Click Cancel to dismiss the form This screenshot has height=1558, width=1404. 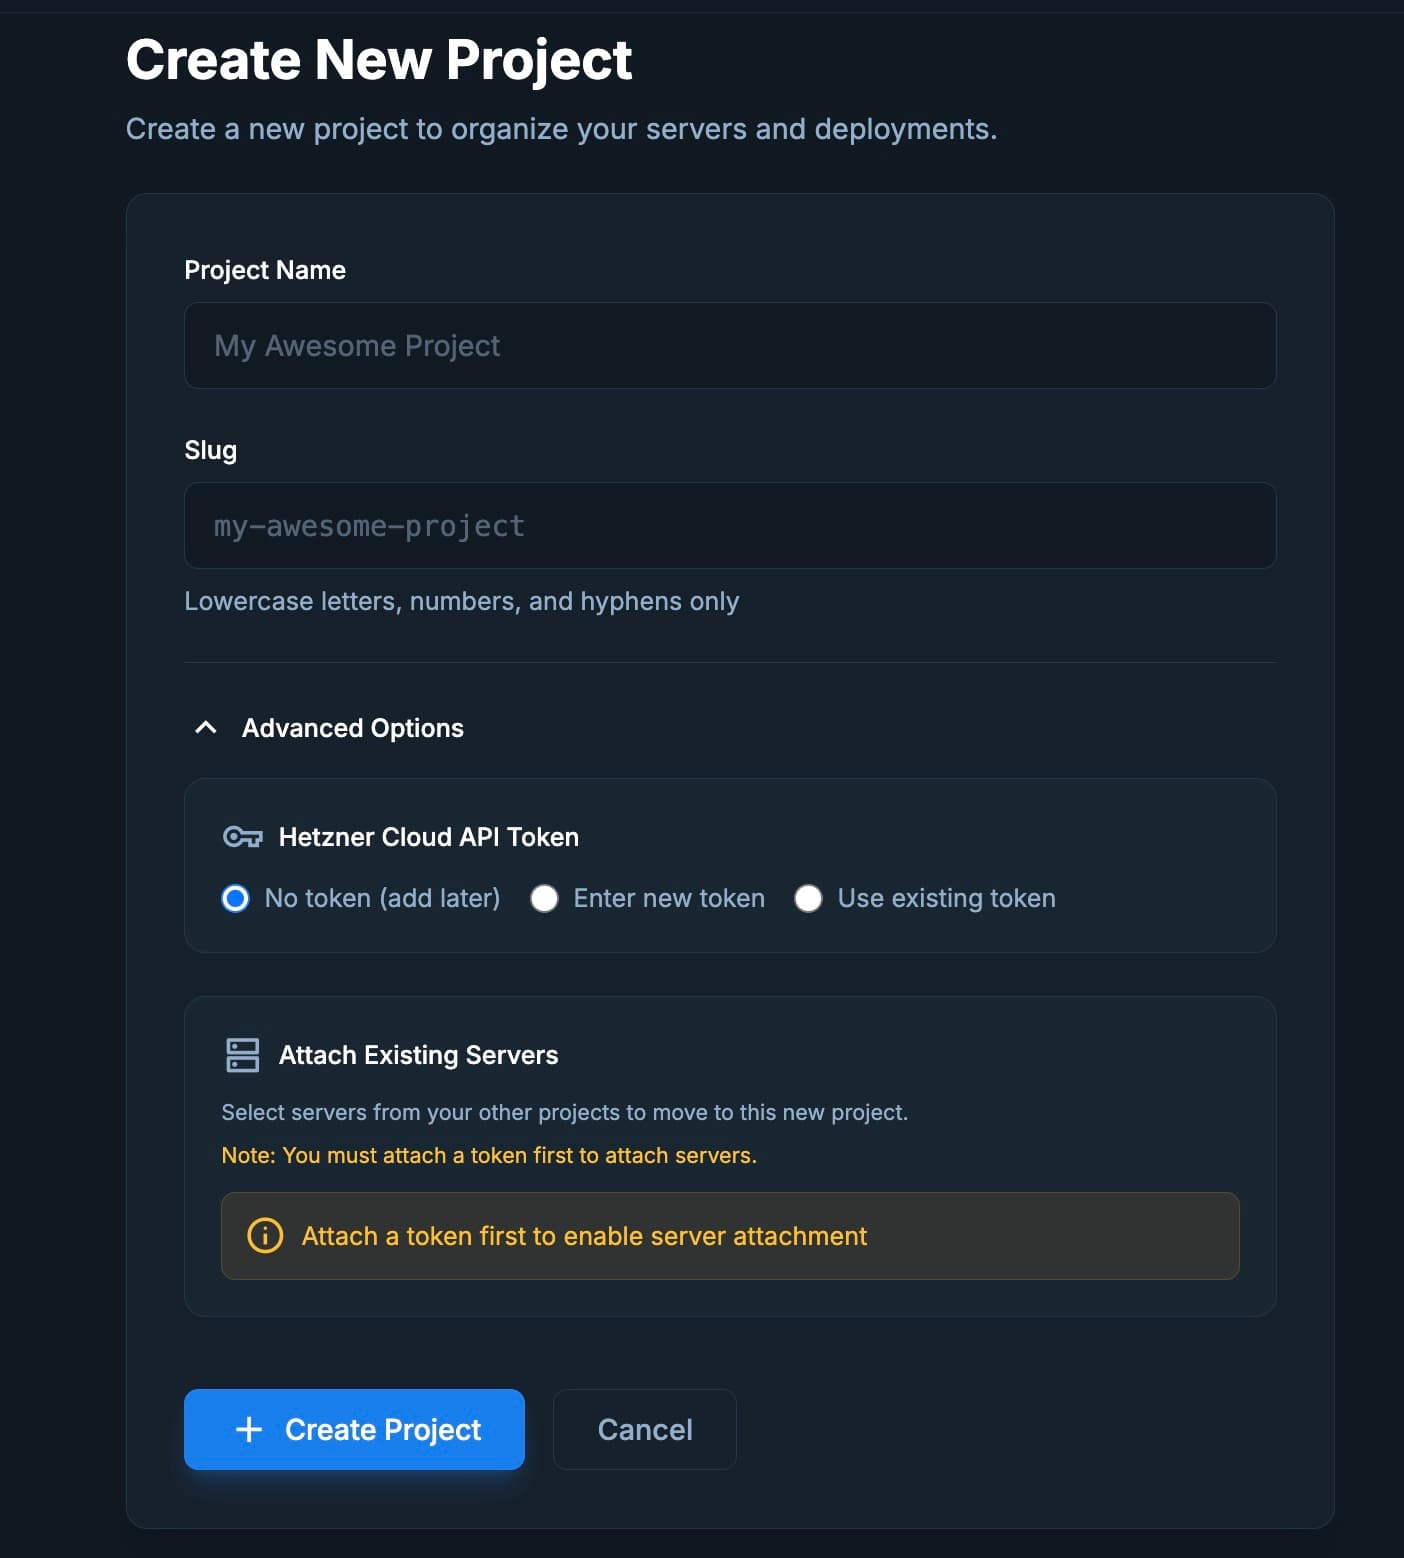[x=644, y=1430]
